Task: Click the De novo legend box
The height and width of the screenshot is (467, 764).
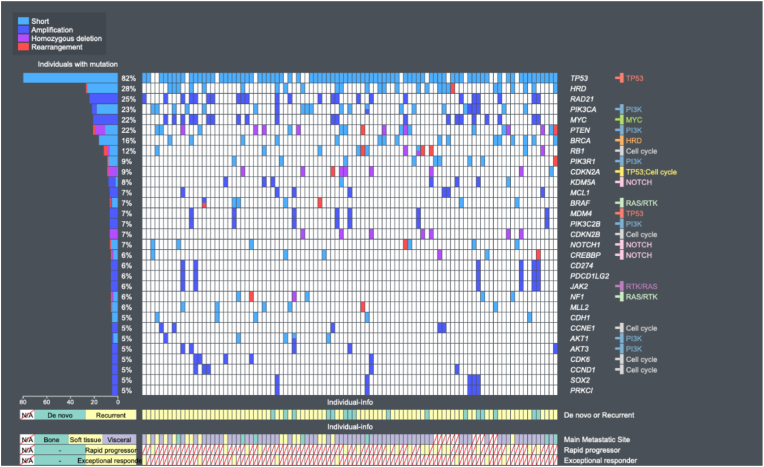Action: [x=60, y=415]
